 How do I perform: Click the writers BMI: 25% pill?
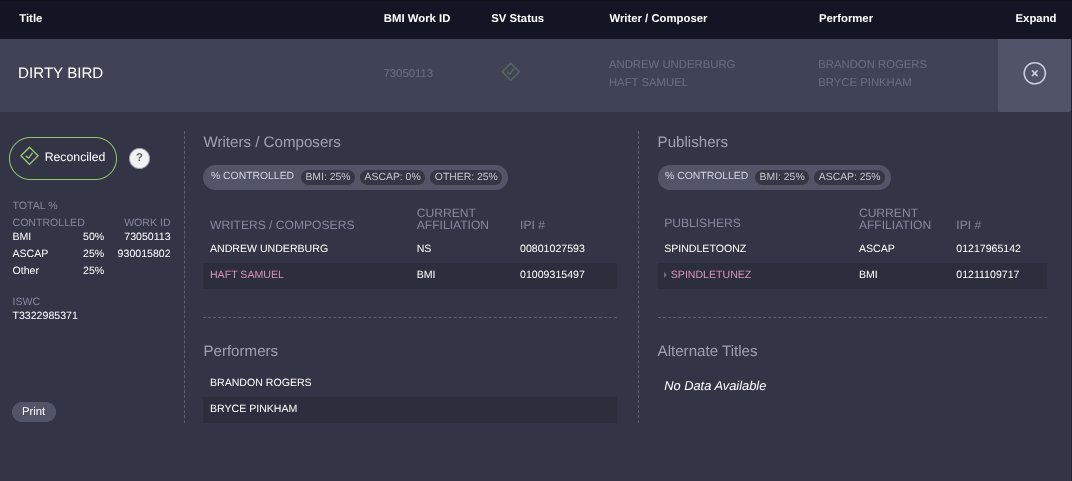328,177
